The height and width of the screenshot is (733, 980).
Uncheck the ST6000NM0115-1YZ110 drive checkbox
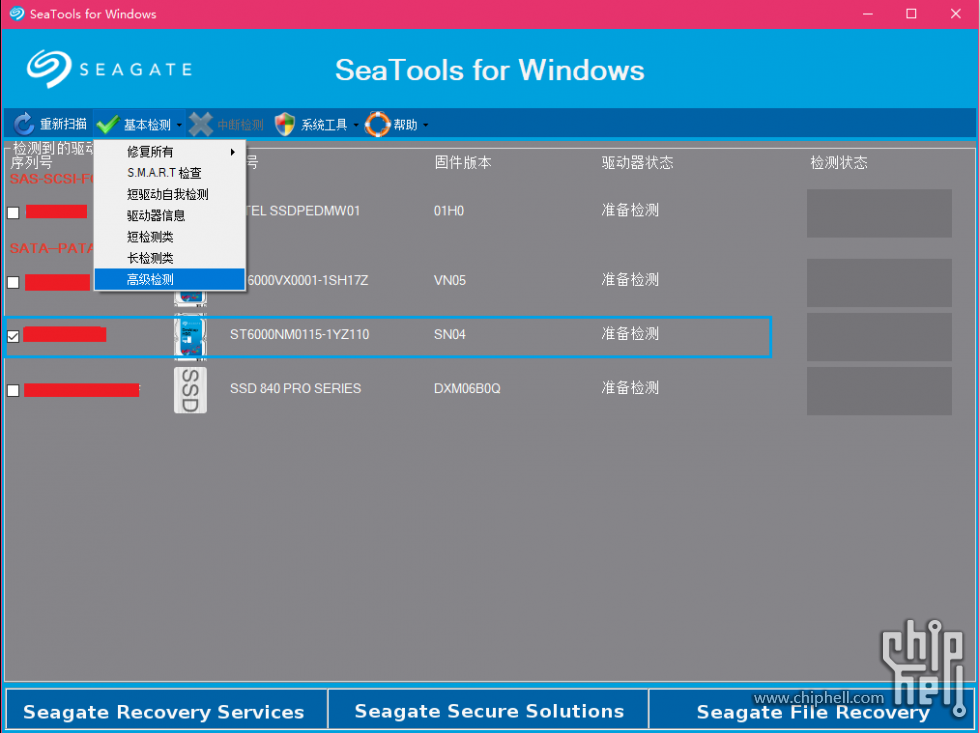13,336
